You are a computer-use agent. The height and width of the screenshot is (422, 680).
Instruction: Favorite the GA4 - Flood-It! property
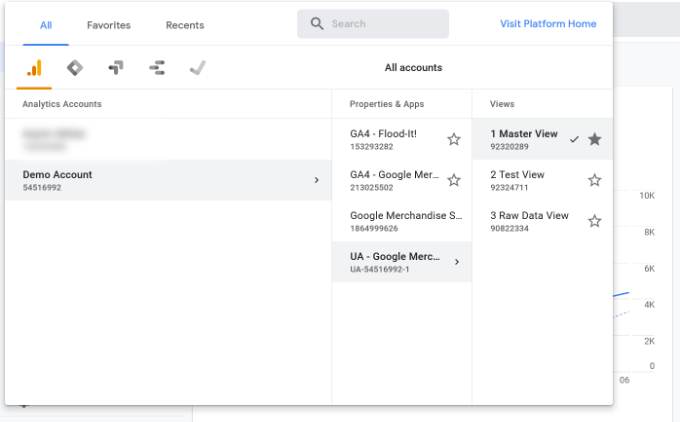(x=454, y=139)
